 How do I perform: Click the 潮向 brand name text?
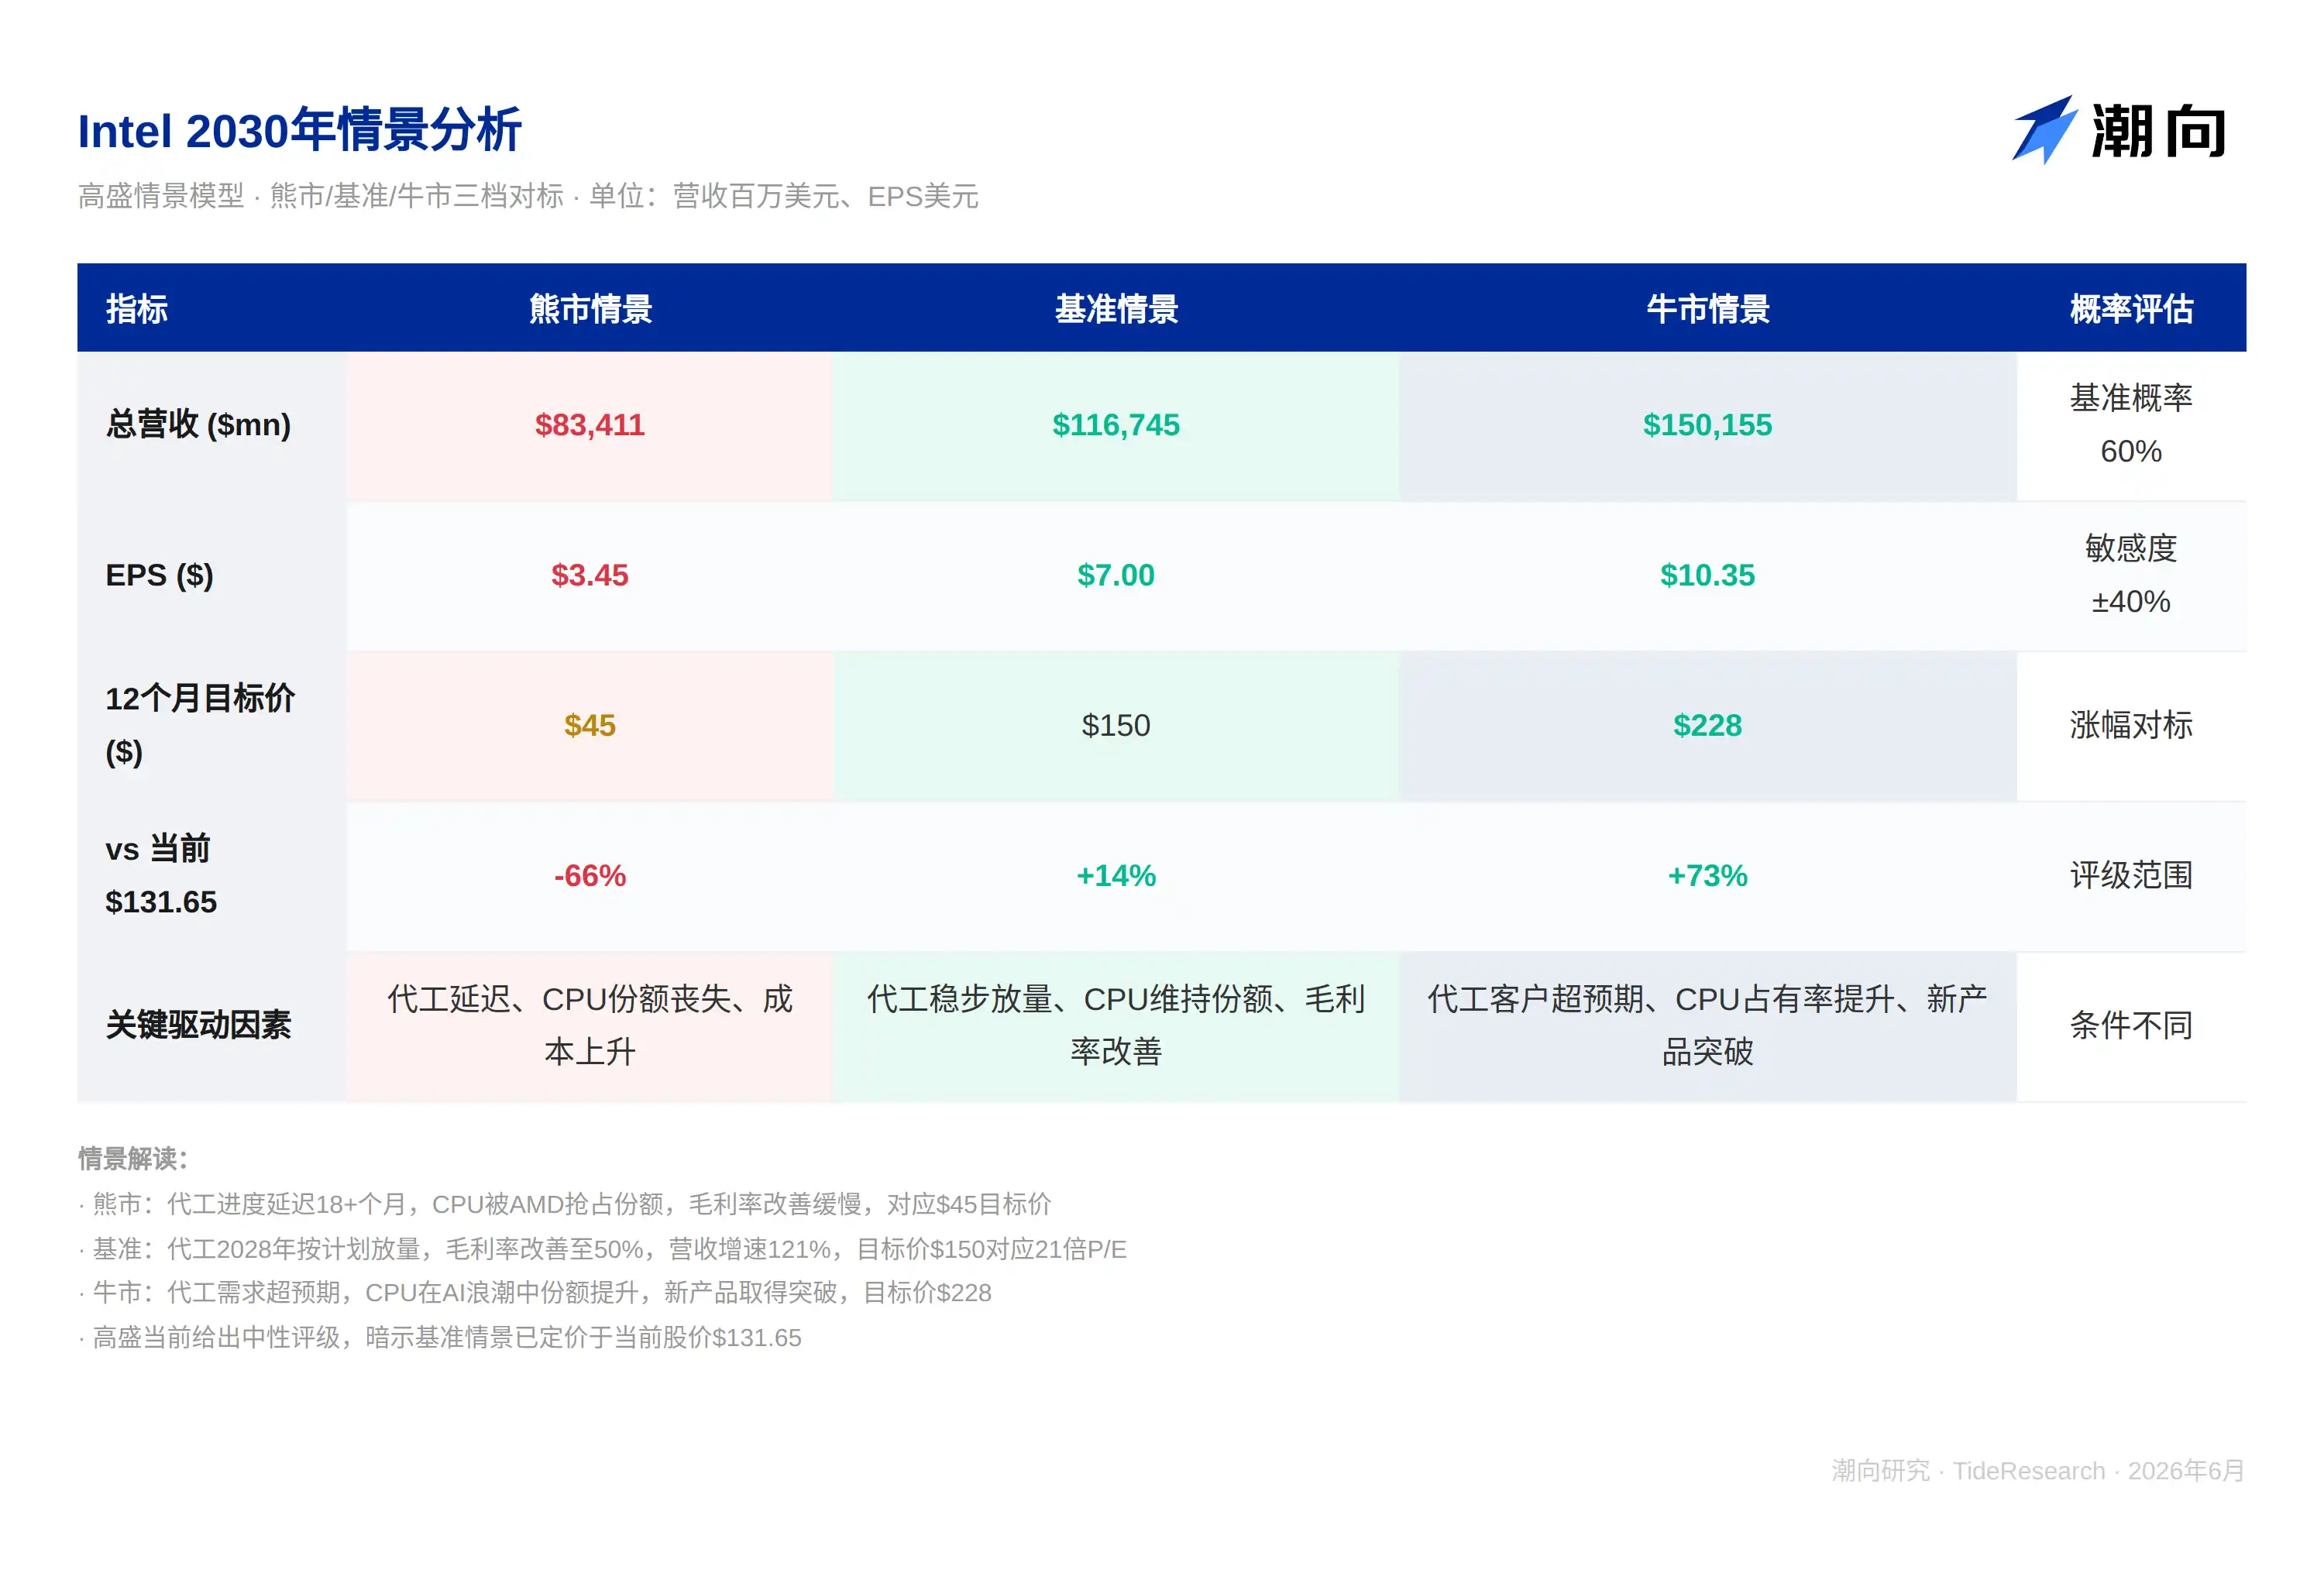pos(2158,131)
